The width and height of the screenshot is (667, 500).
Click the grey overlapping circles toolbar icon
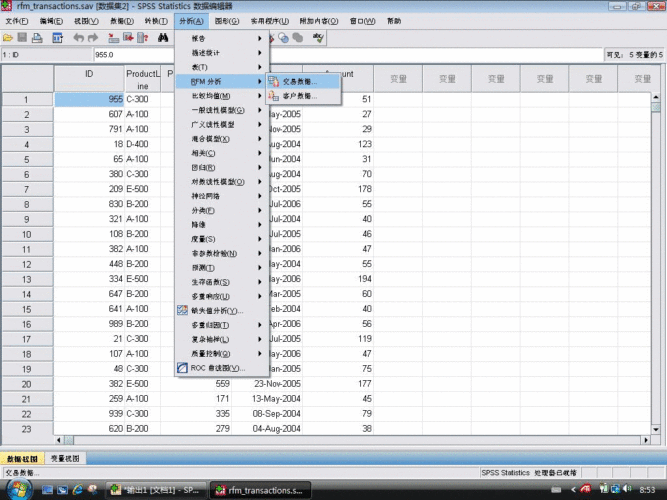tap(298, 38)
